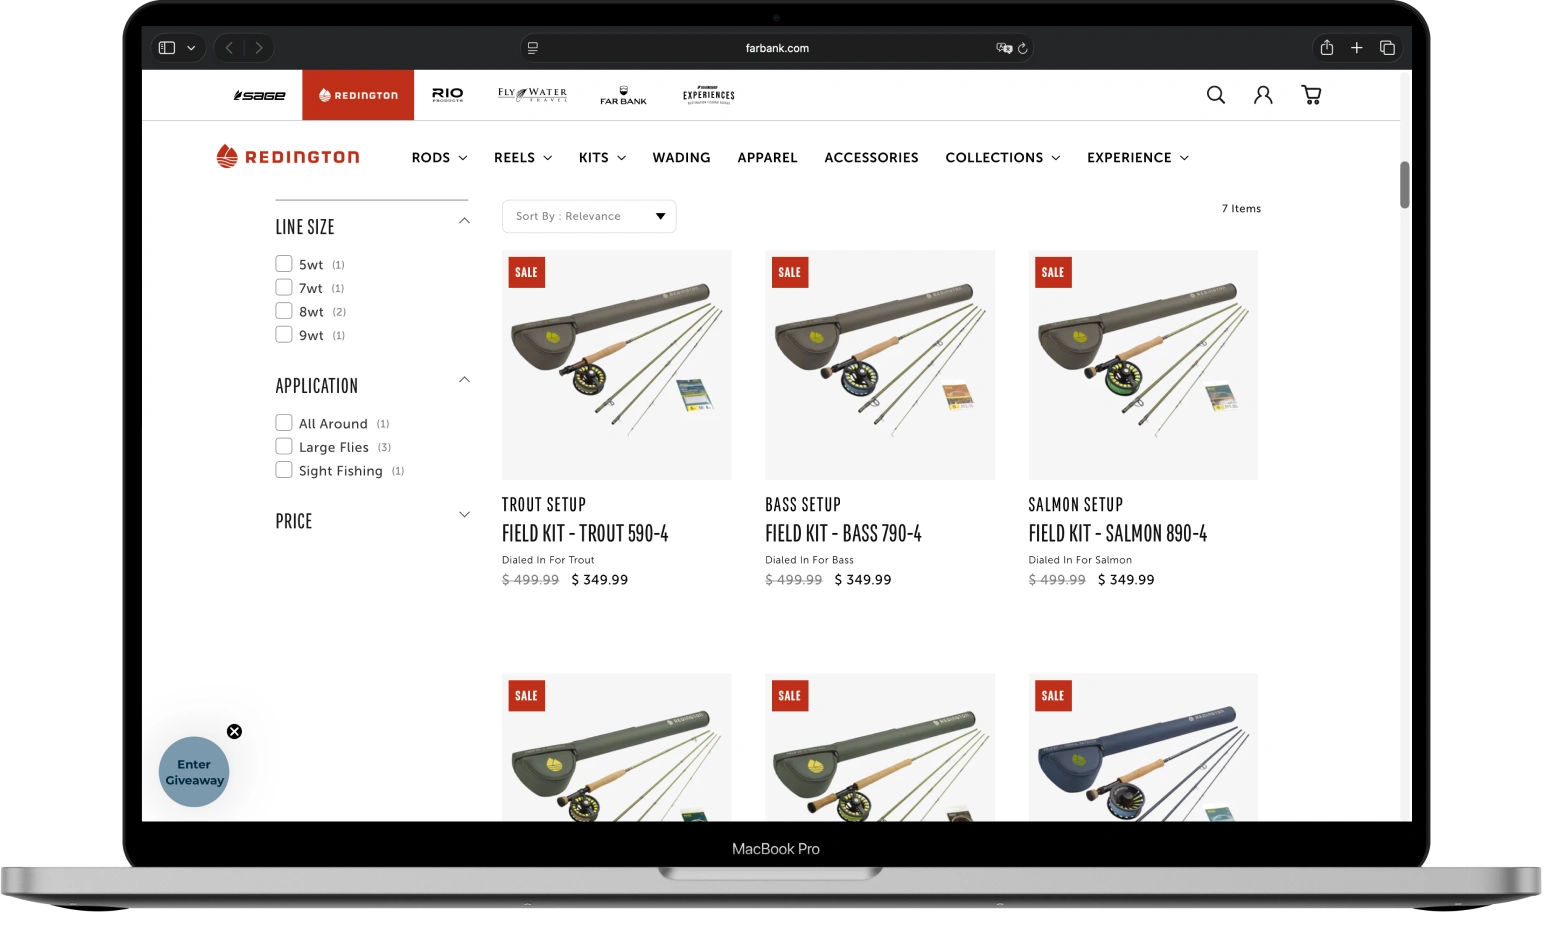Go to the Accessories menu item
Viewport: 1546px width, 936px height.
coord(871,158)
